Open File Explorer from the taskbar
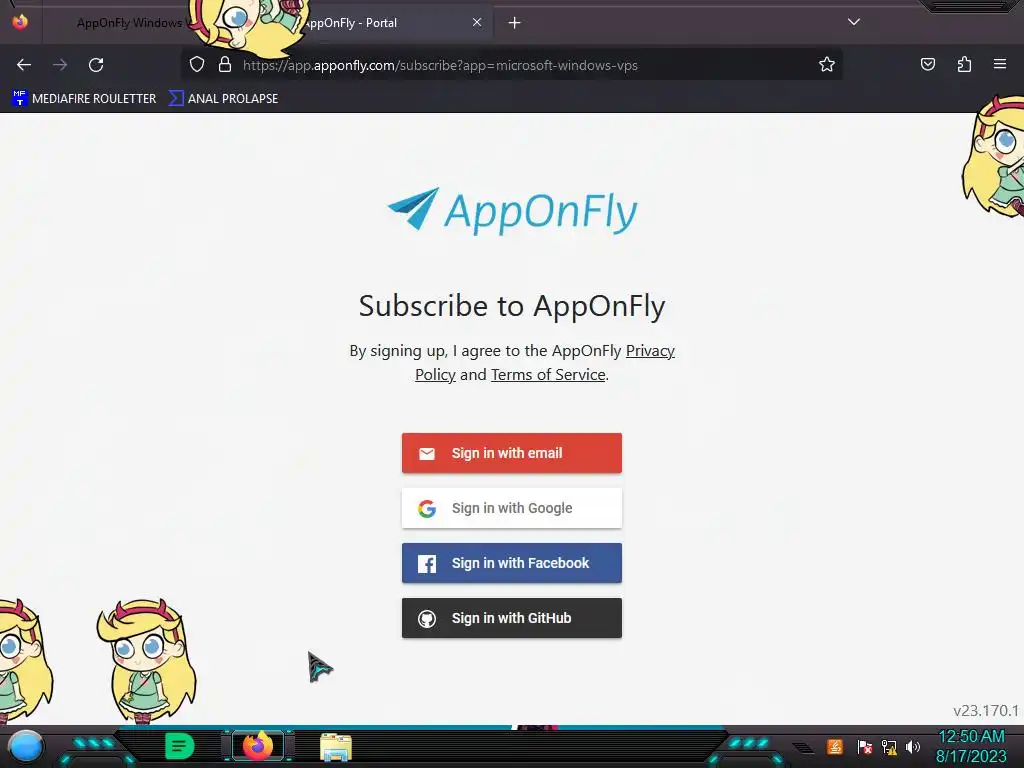The height and width of the screenshot is (768, 1024). pos(336,747)
